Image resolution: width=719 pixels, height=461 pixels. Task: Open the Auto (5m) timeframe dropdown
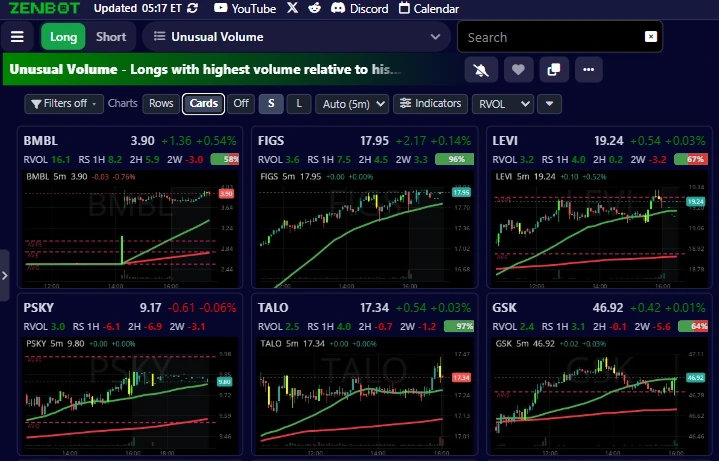click(352, 104)
